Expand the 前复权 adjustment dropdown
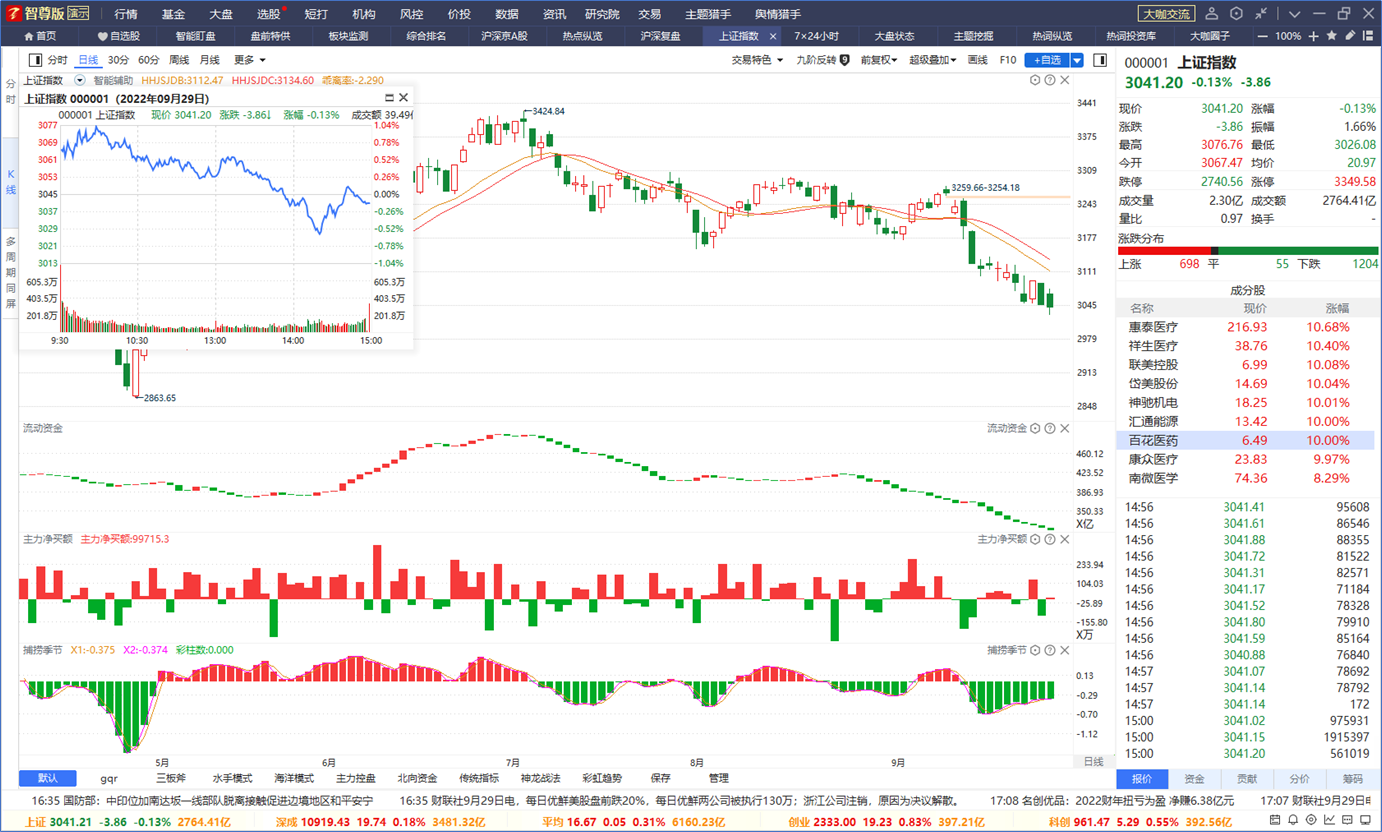1382x832 pixels. (879, 60)
